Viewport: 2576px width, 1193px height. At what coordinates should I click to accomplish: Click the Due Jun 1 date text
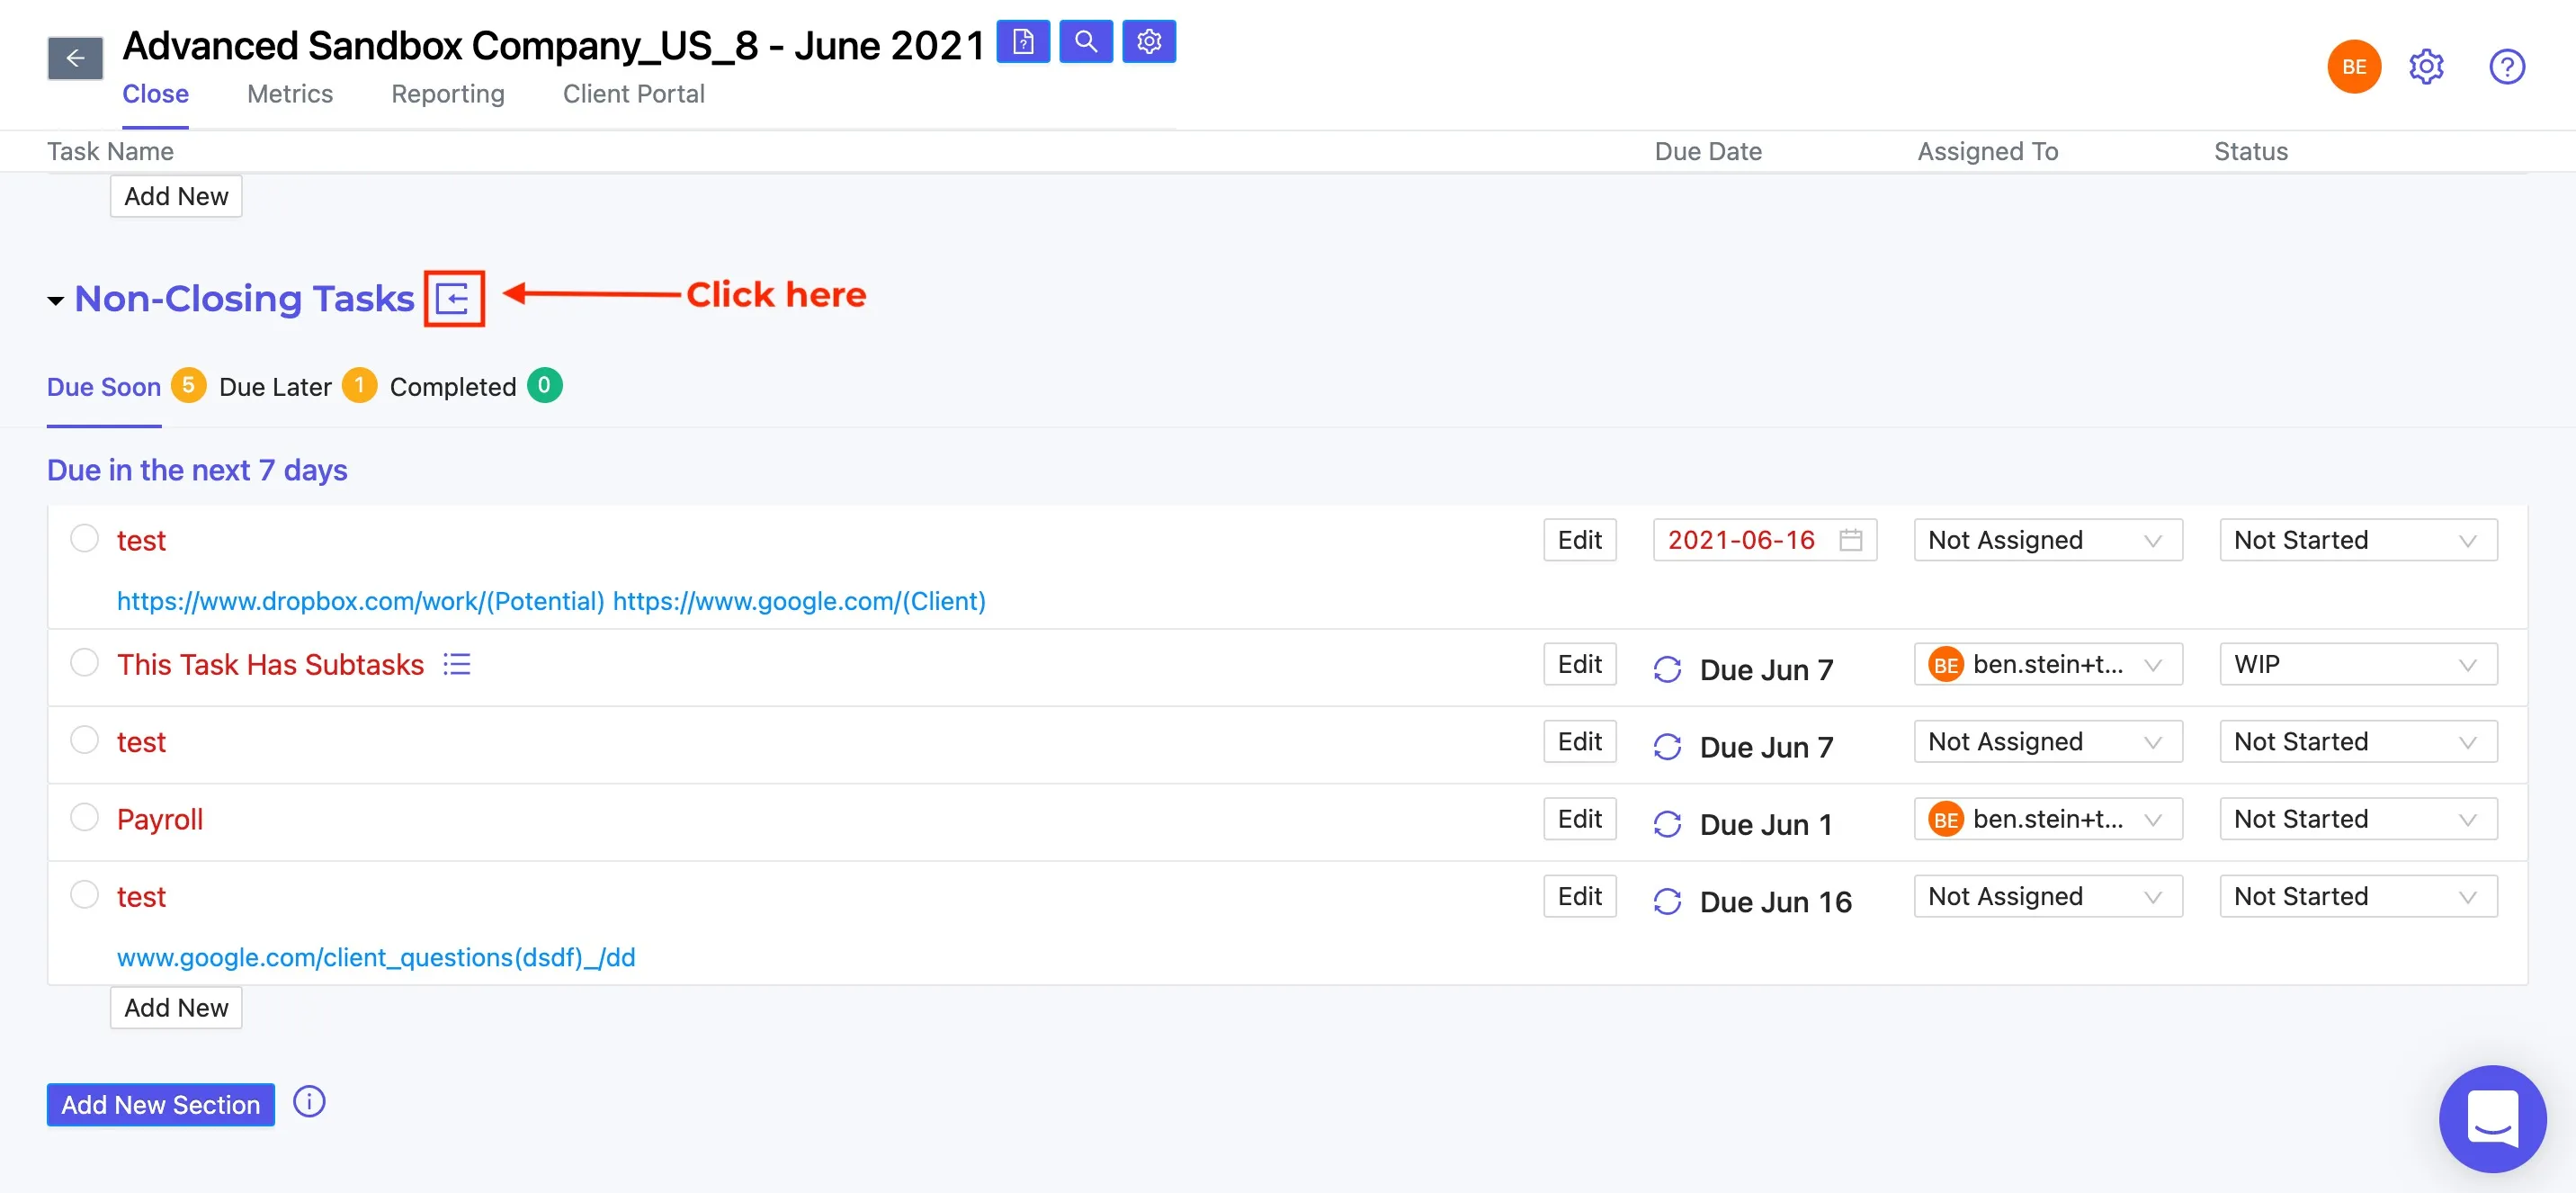[1766, 824]
